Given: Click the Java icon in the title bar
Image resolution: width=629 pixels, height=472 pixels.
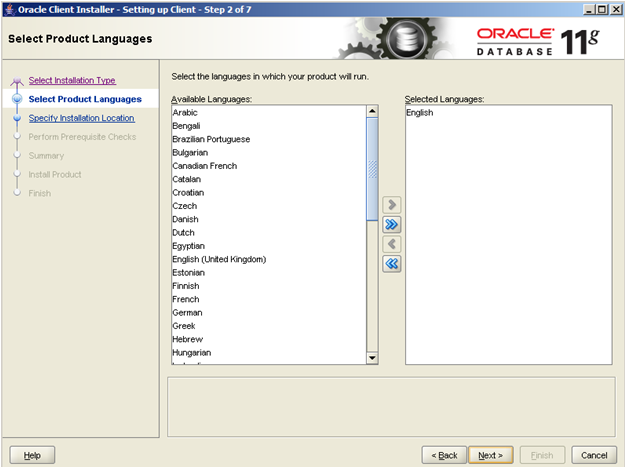Looking at the screenshot, I should click(10, 9).
